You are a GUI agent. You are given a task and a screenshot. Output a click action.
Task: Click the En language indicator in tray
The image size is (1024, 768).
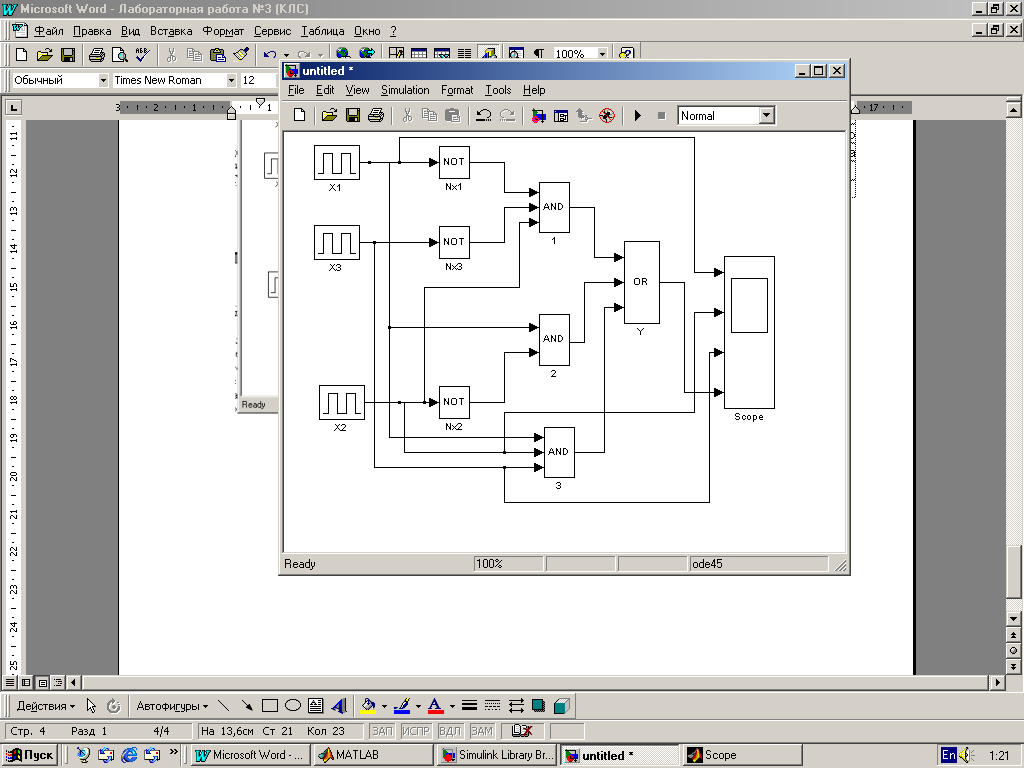pos(948,755)
